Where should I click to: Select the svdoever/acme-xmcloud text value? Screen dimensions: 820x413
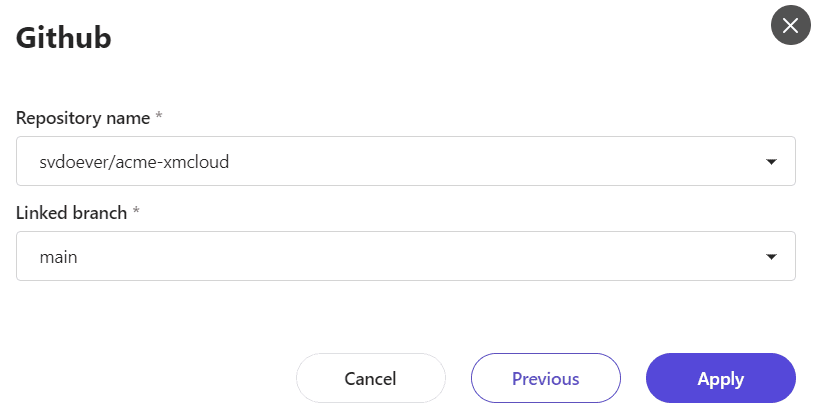point(134,161)
